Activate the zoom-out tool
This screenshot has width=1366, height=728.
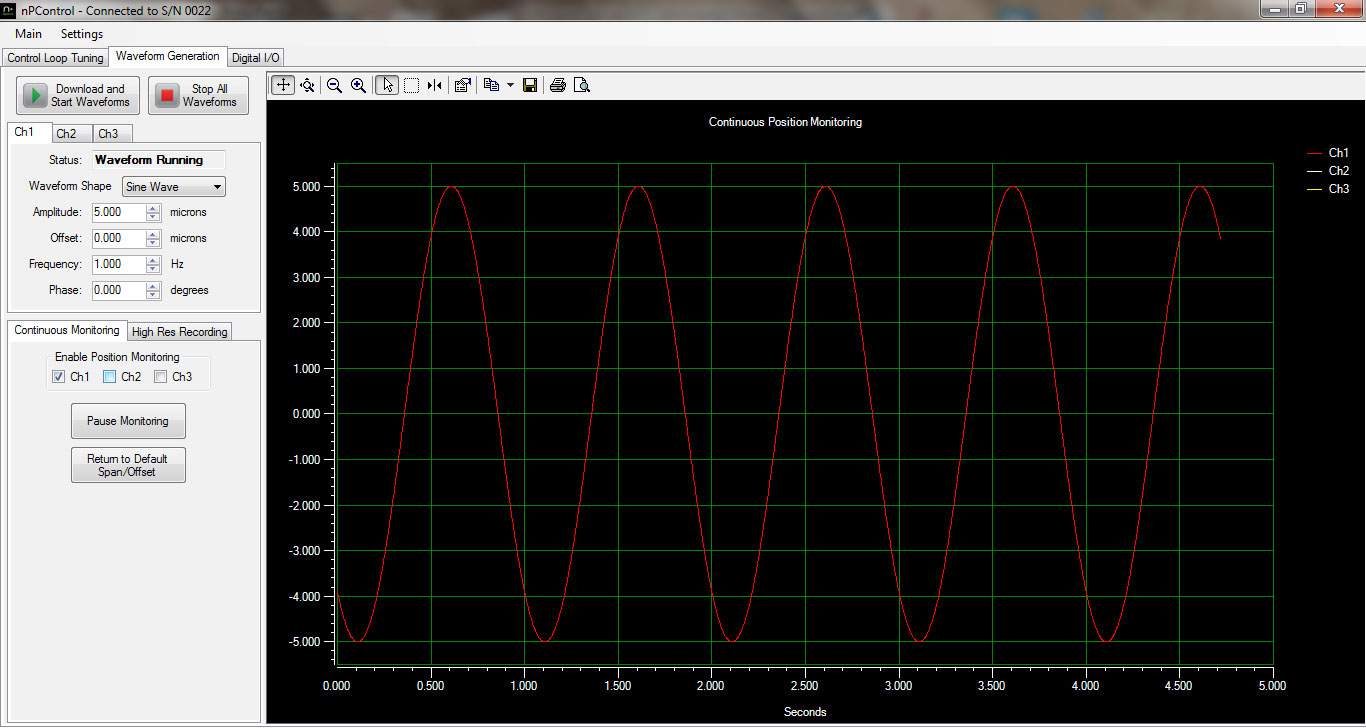point(335,85)
